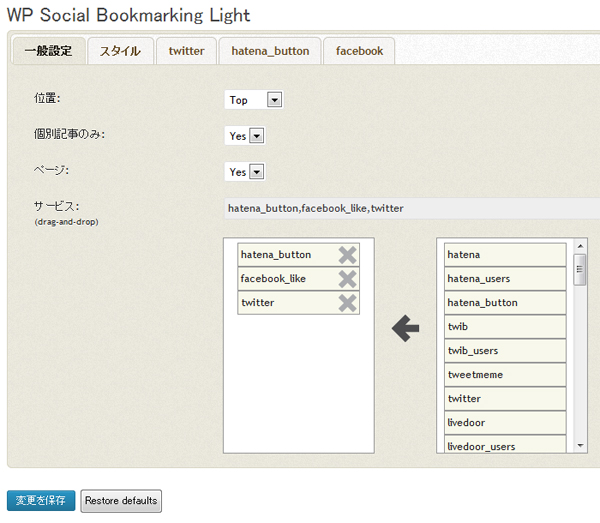Click the scrollbar down arrow in services list
Viewport: 600px width, 523px height.
pyautogui.click(x=580, y=446)
